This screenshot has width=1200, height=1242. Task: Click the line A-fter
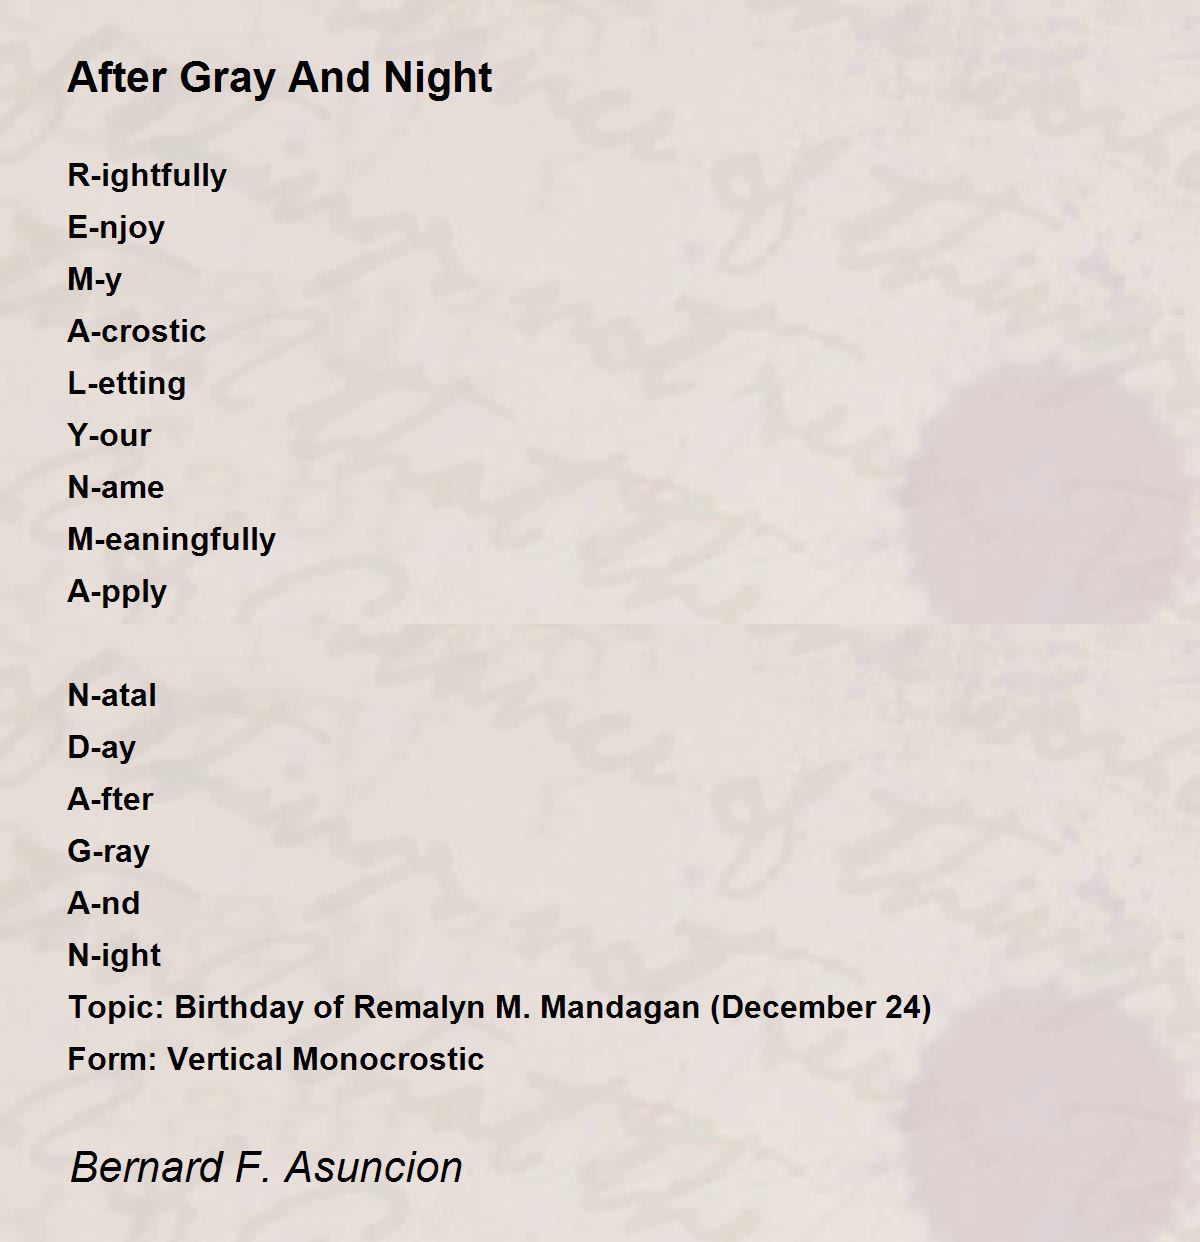click(x=110, y=799)
